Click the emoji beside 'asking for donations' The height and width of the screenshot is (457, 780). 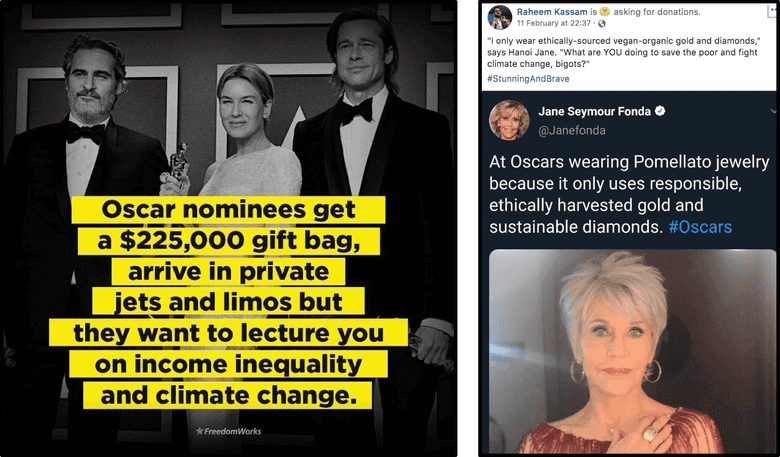[604, 11]
